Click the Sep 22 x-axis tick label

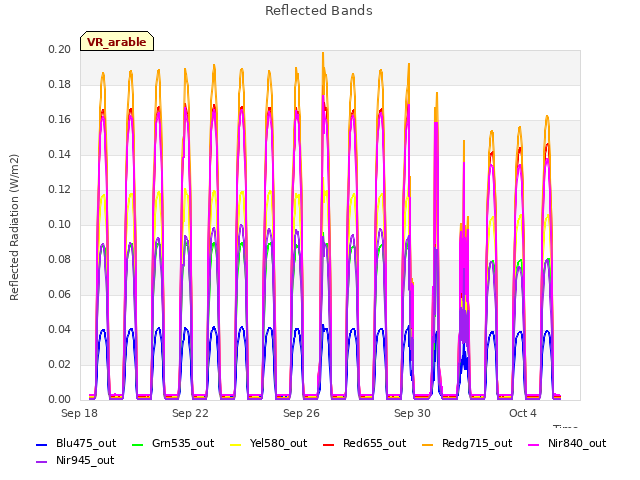pyautogui.click(x=190, y=413)
